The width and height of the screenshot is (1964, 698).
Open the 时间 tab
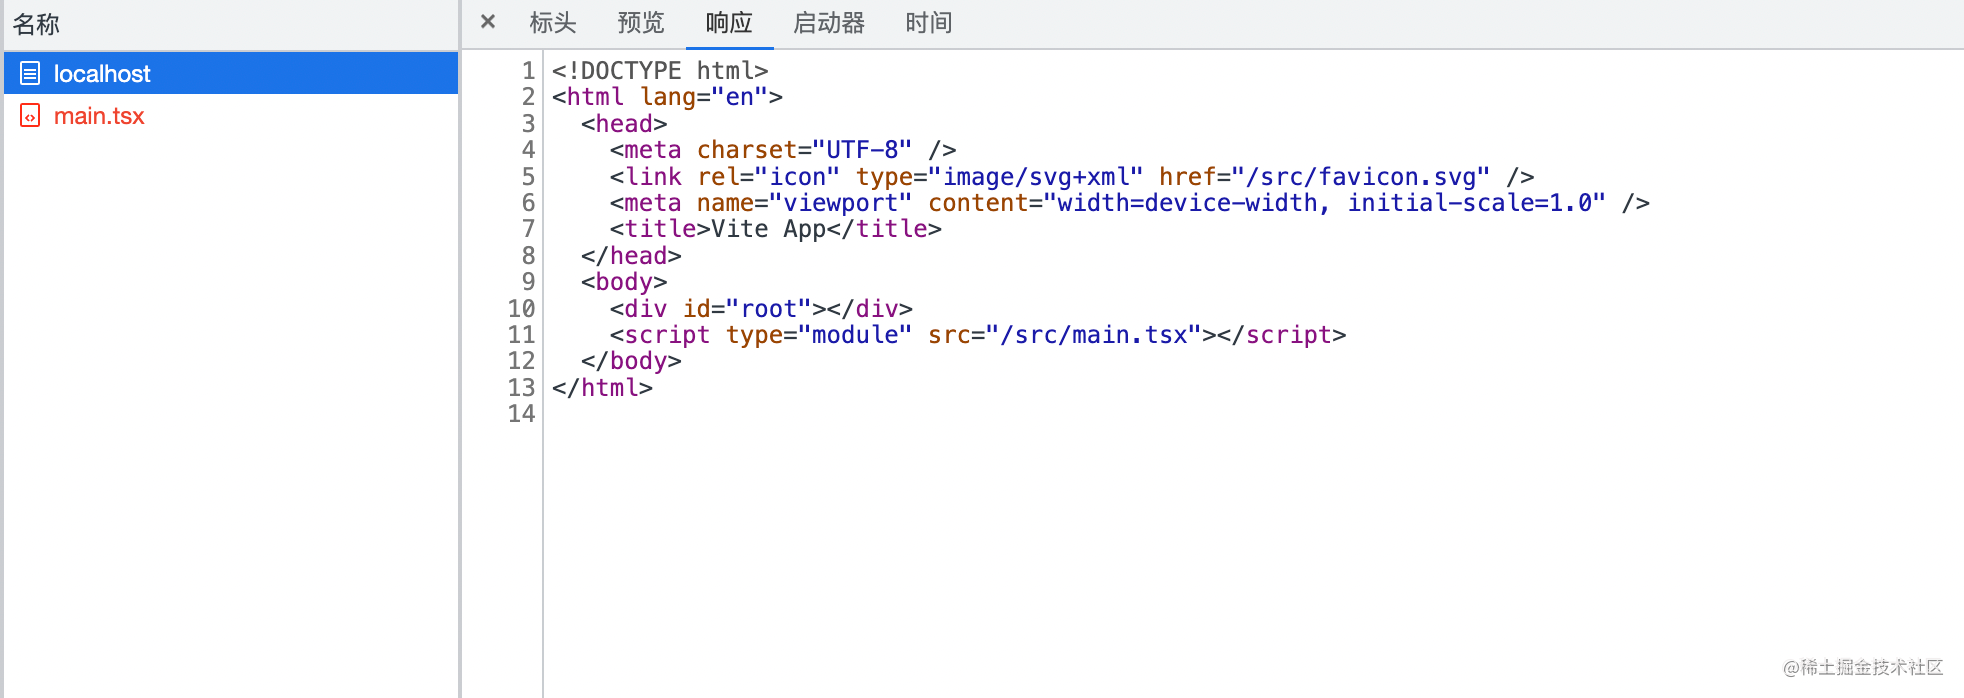(x=929, y=23)
